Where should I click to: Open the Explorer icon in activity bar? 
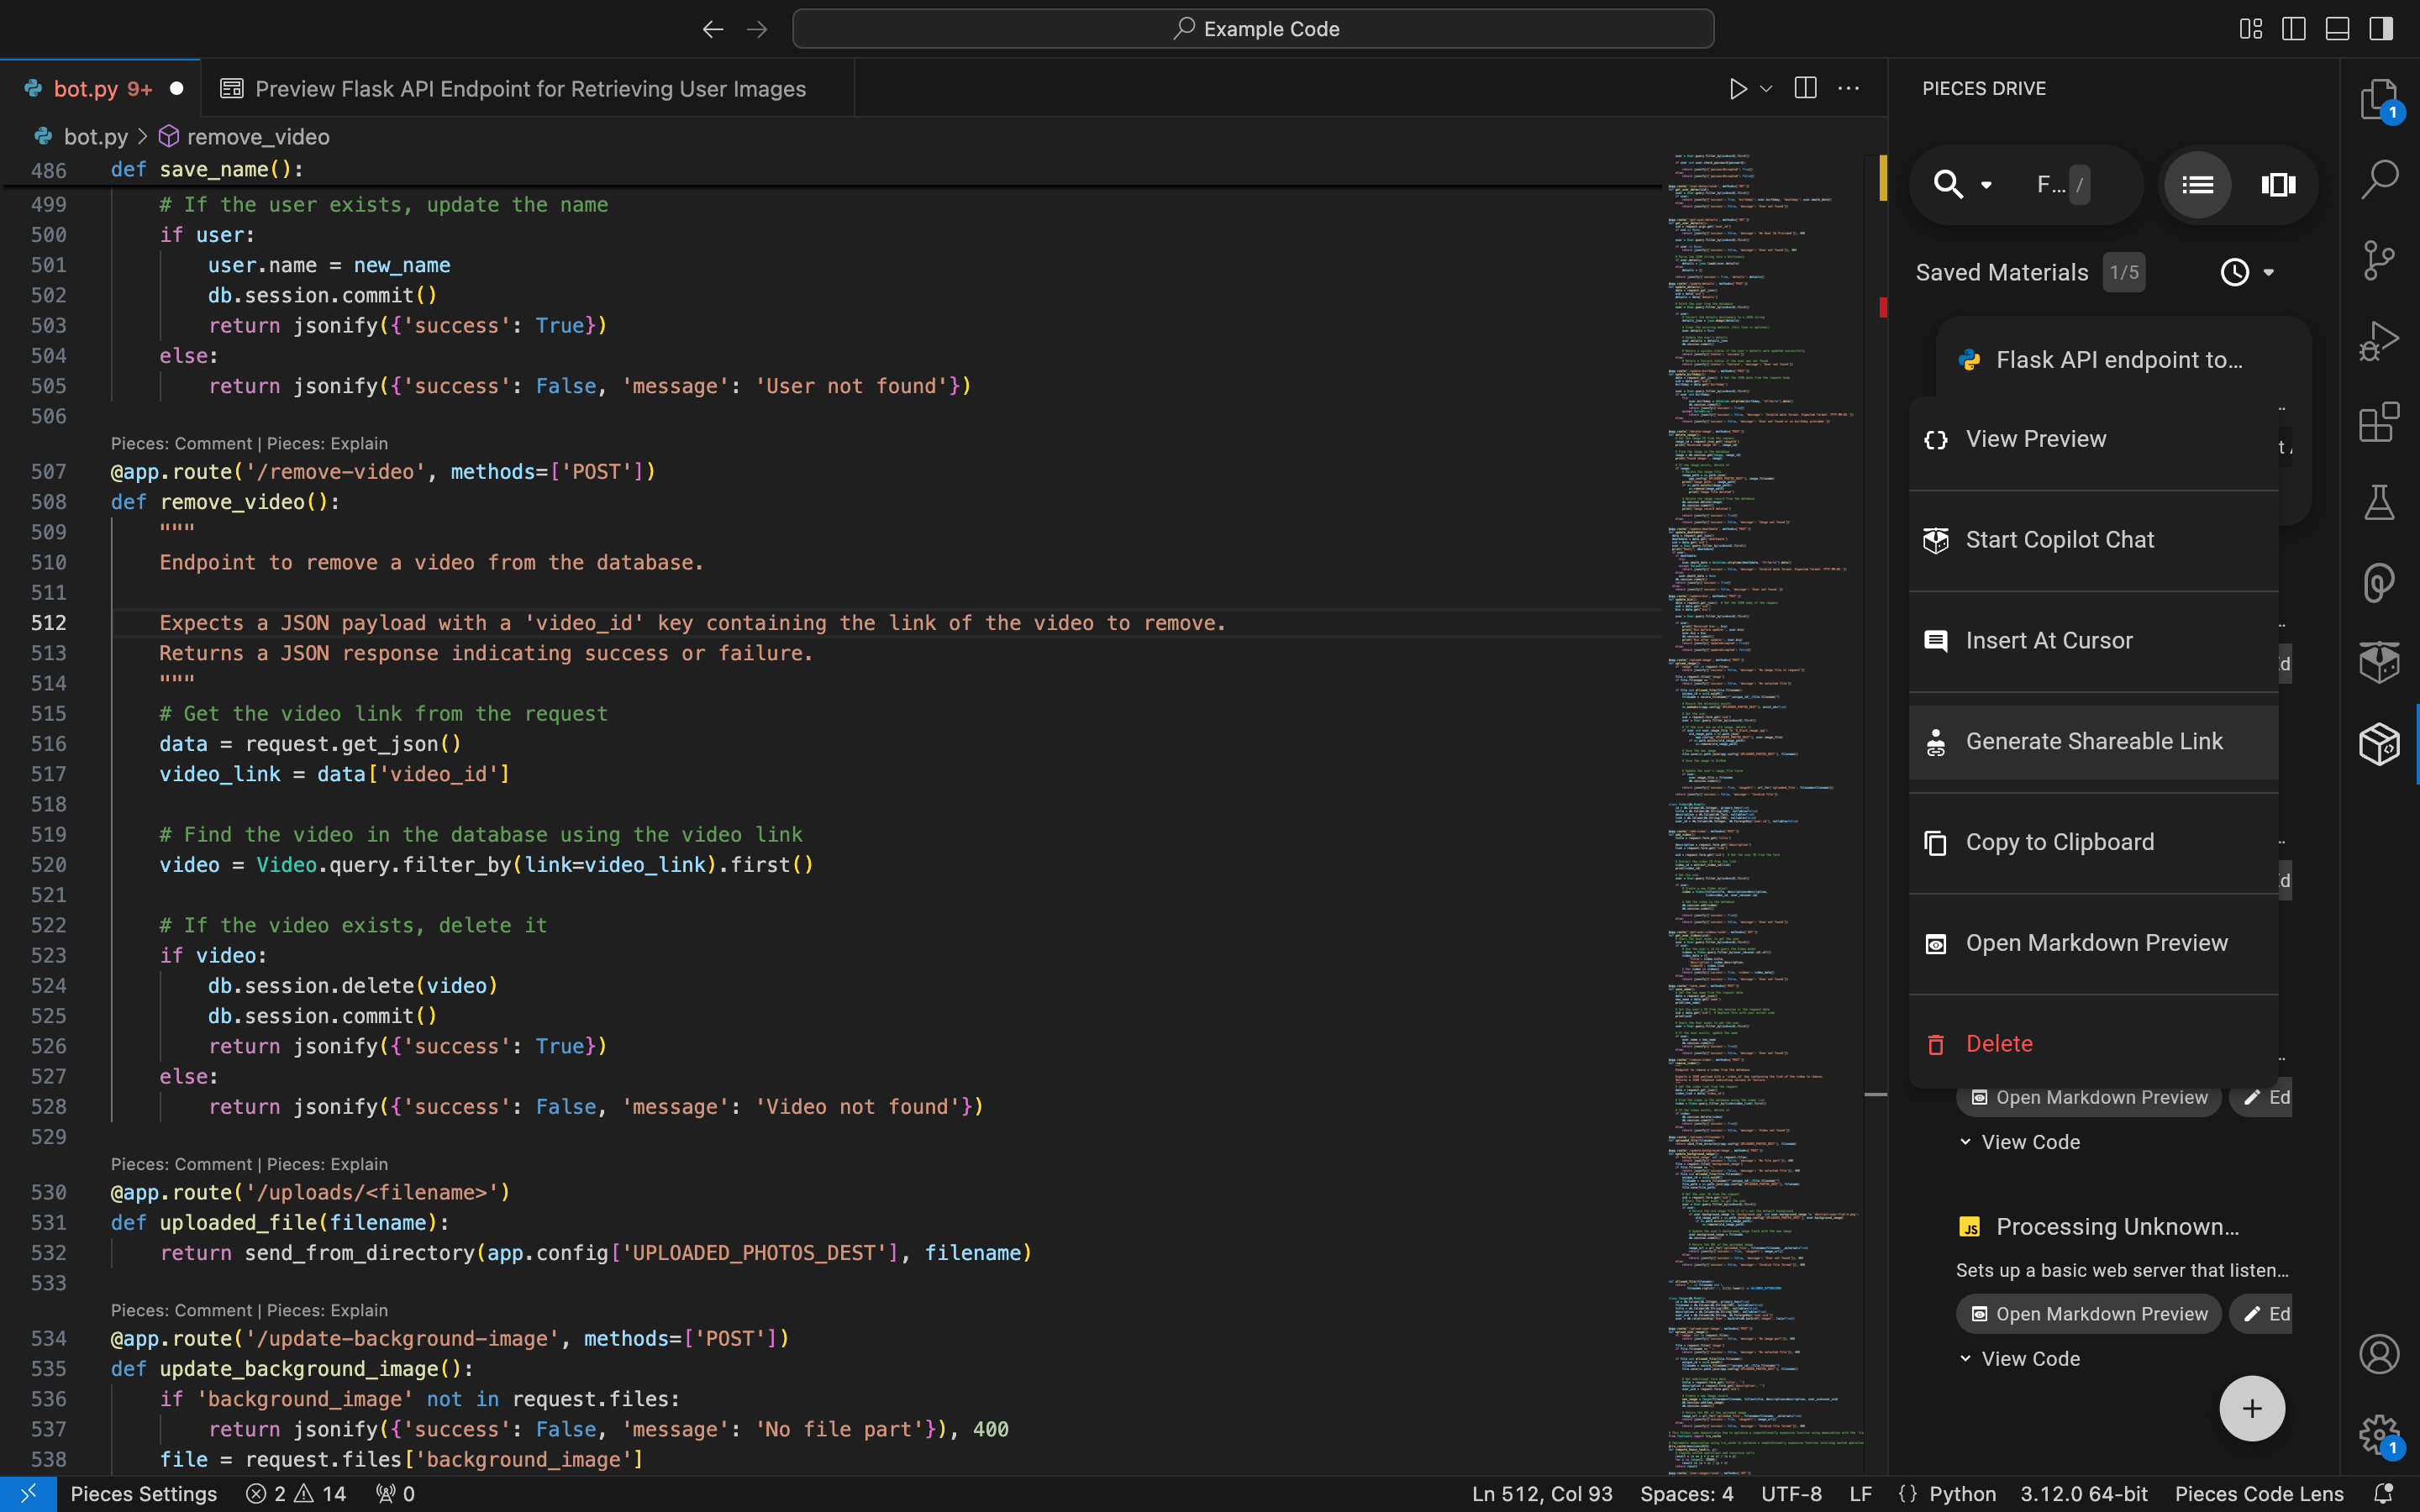coord(2379,100)
